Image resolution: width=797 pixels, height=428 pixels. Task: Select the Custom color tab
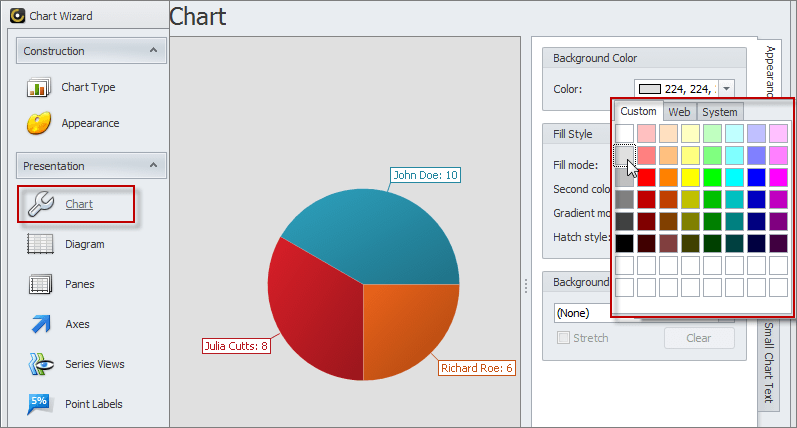[x=638, y=112]
